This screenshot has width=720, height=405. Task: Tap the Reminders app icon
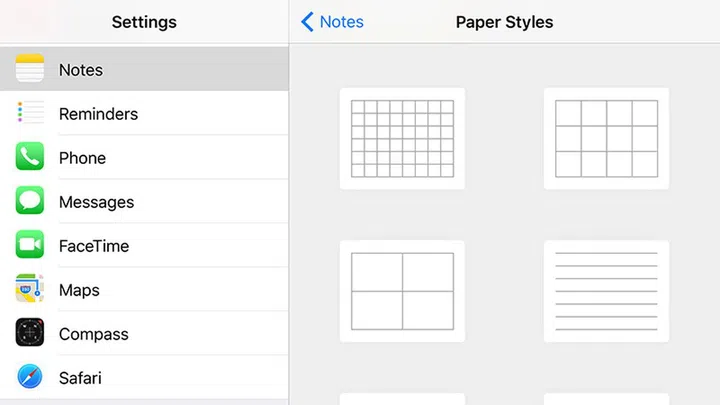click(30, 114)
